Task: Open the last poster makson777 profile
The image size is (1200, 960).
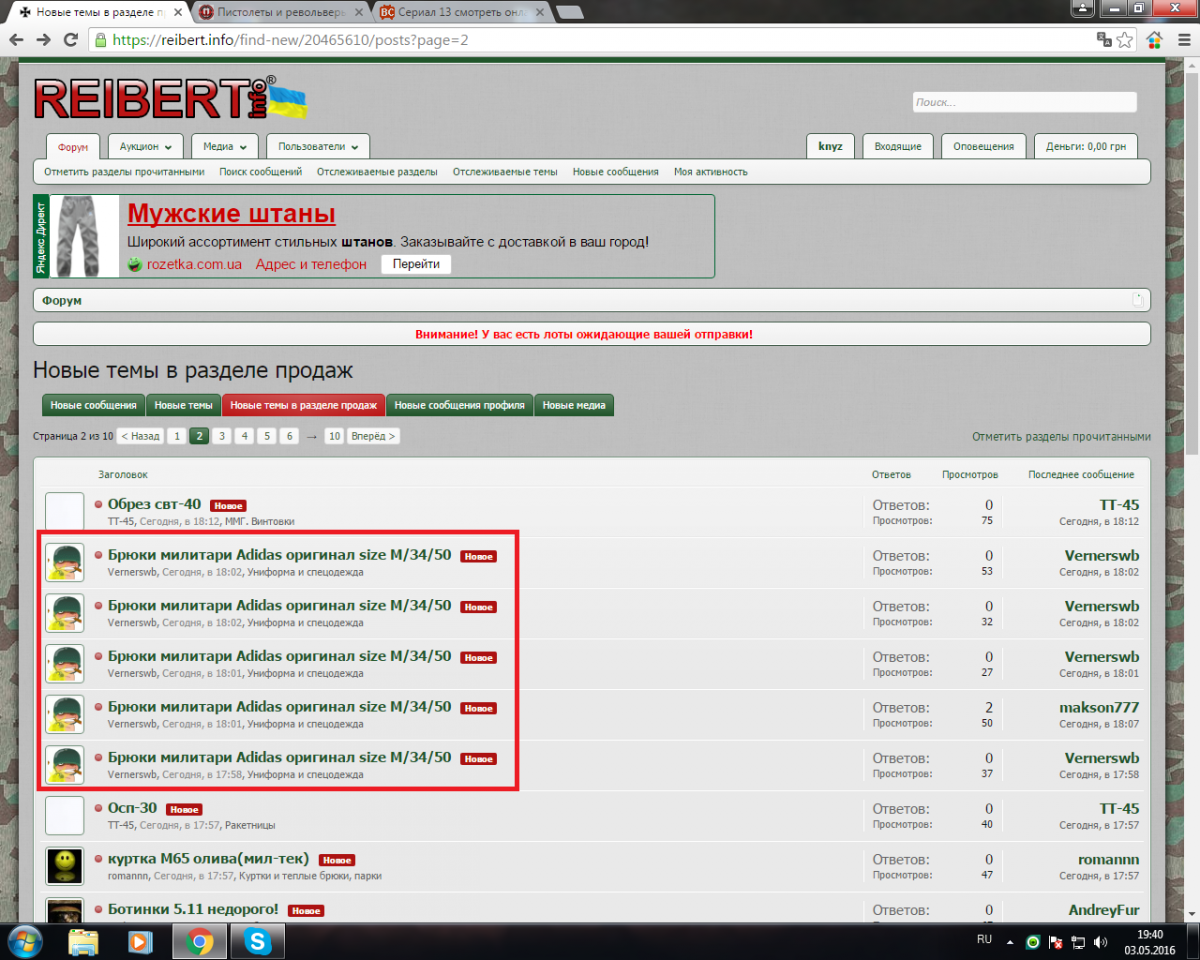Action: point(1099,707)
